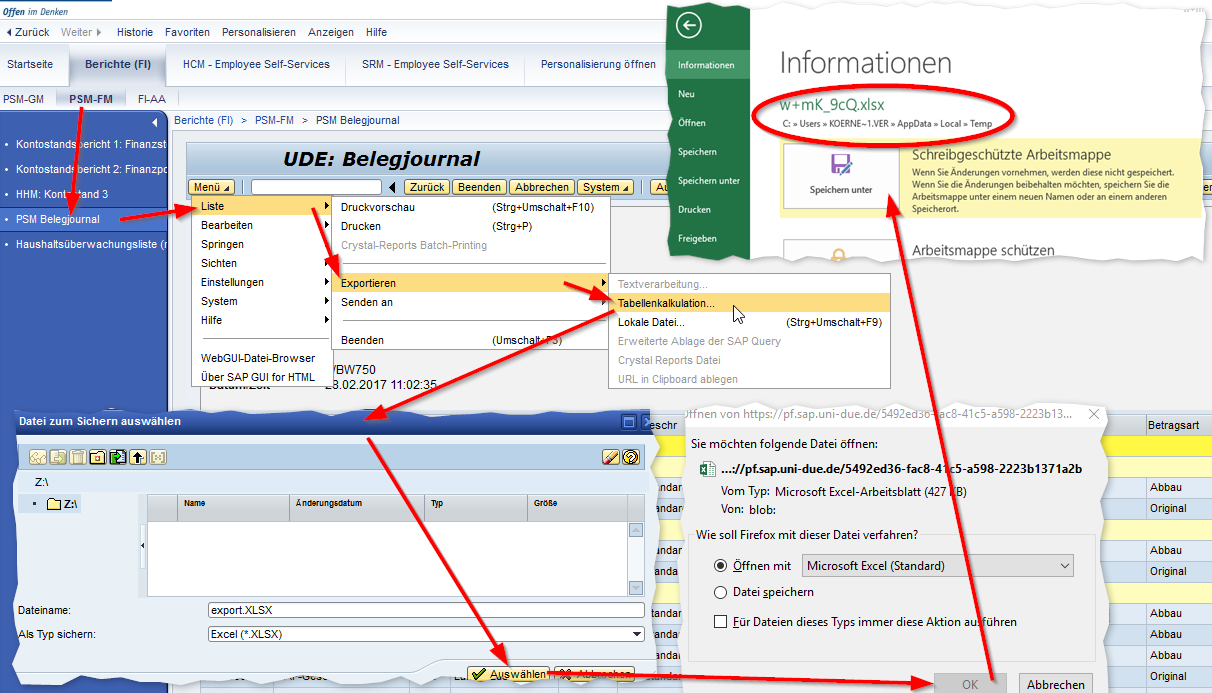Image resolution: width=1212 pixels, height=693 pixels.
Task: Click the up-one-level folder arrow icon
Action: [x=138, y=457]
